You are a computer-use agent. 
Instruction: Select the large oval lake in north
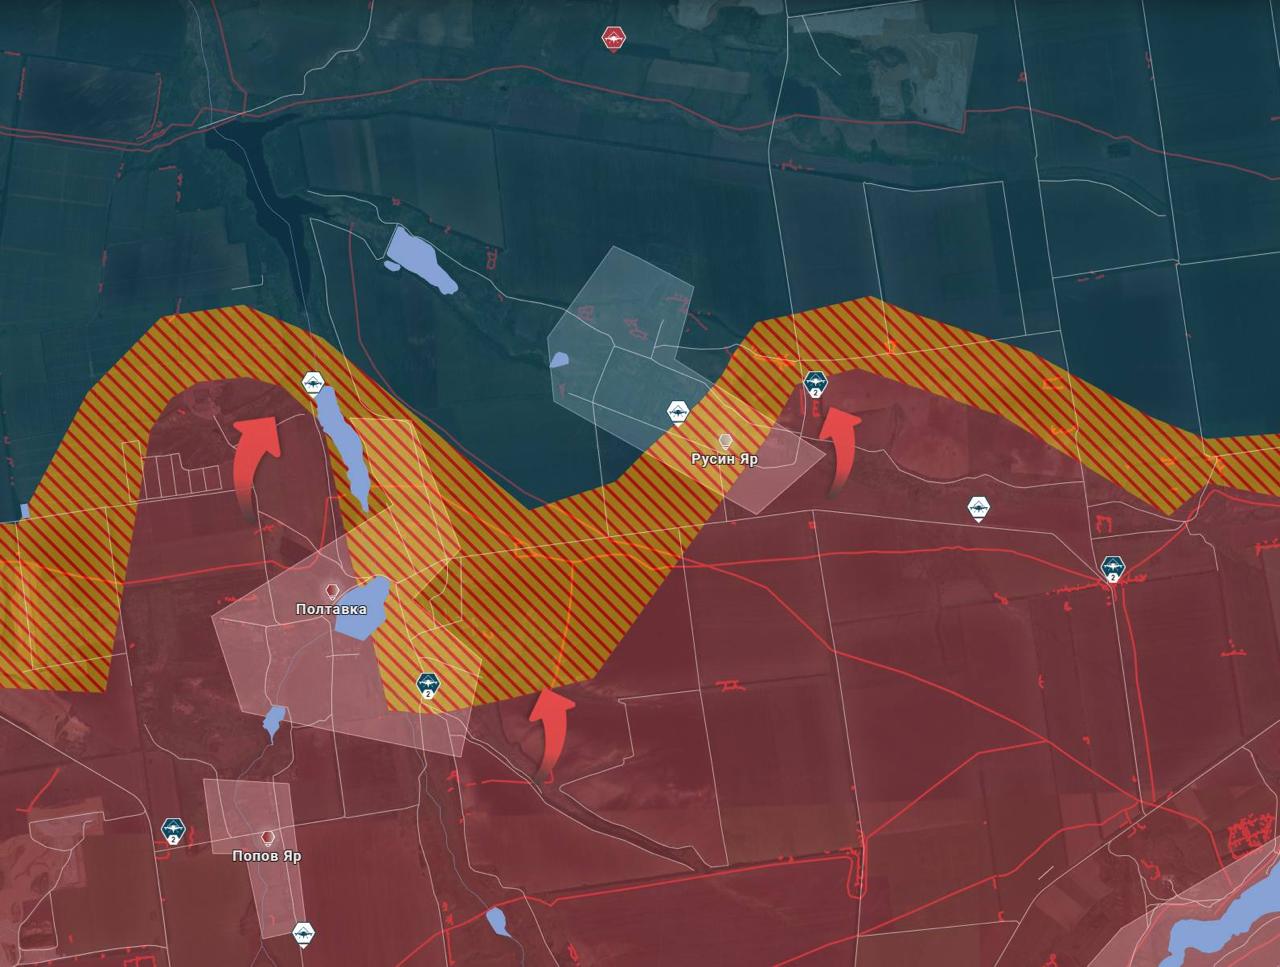[420, 258]
